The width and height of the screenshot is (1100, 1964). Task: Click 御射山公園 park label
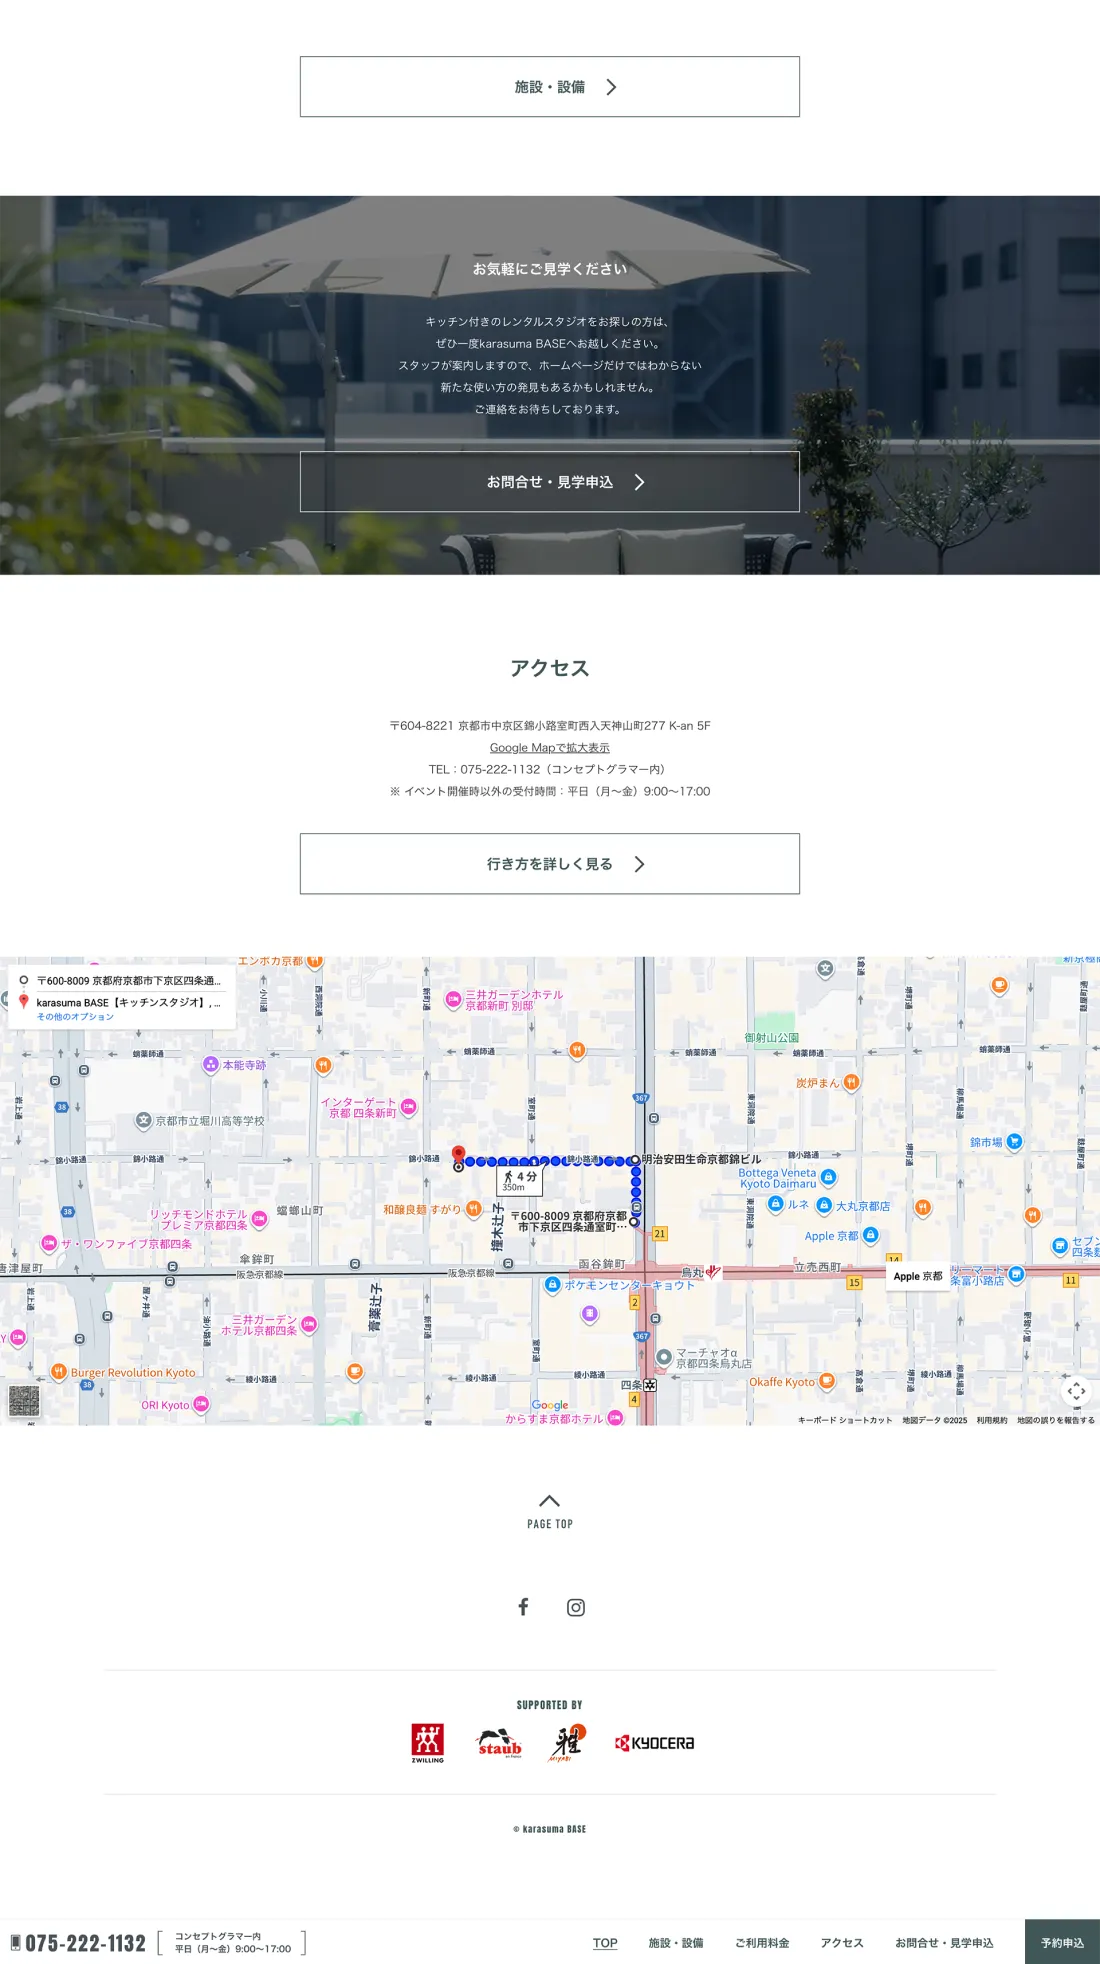pos(772,1038)
